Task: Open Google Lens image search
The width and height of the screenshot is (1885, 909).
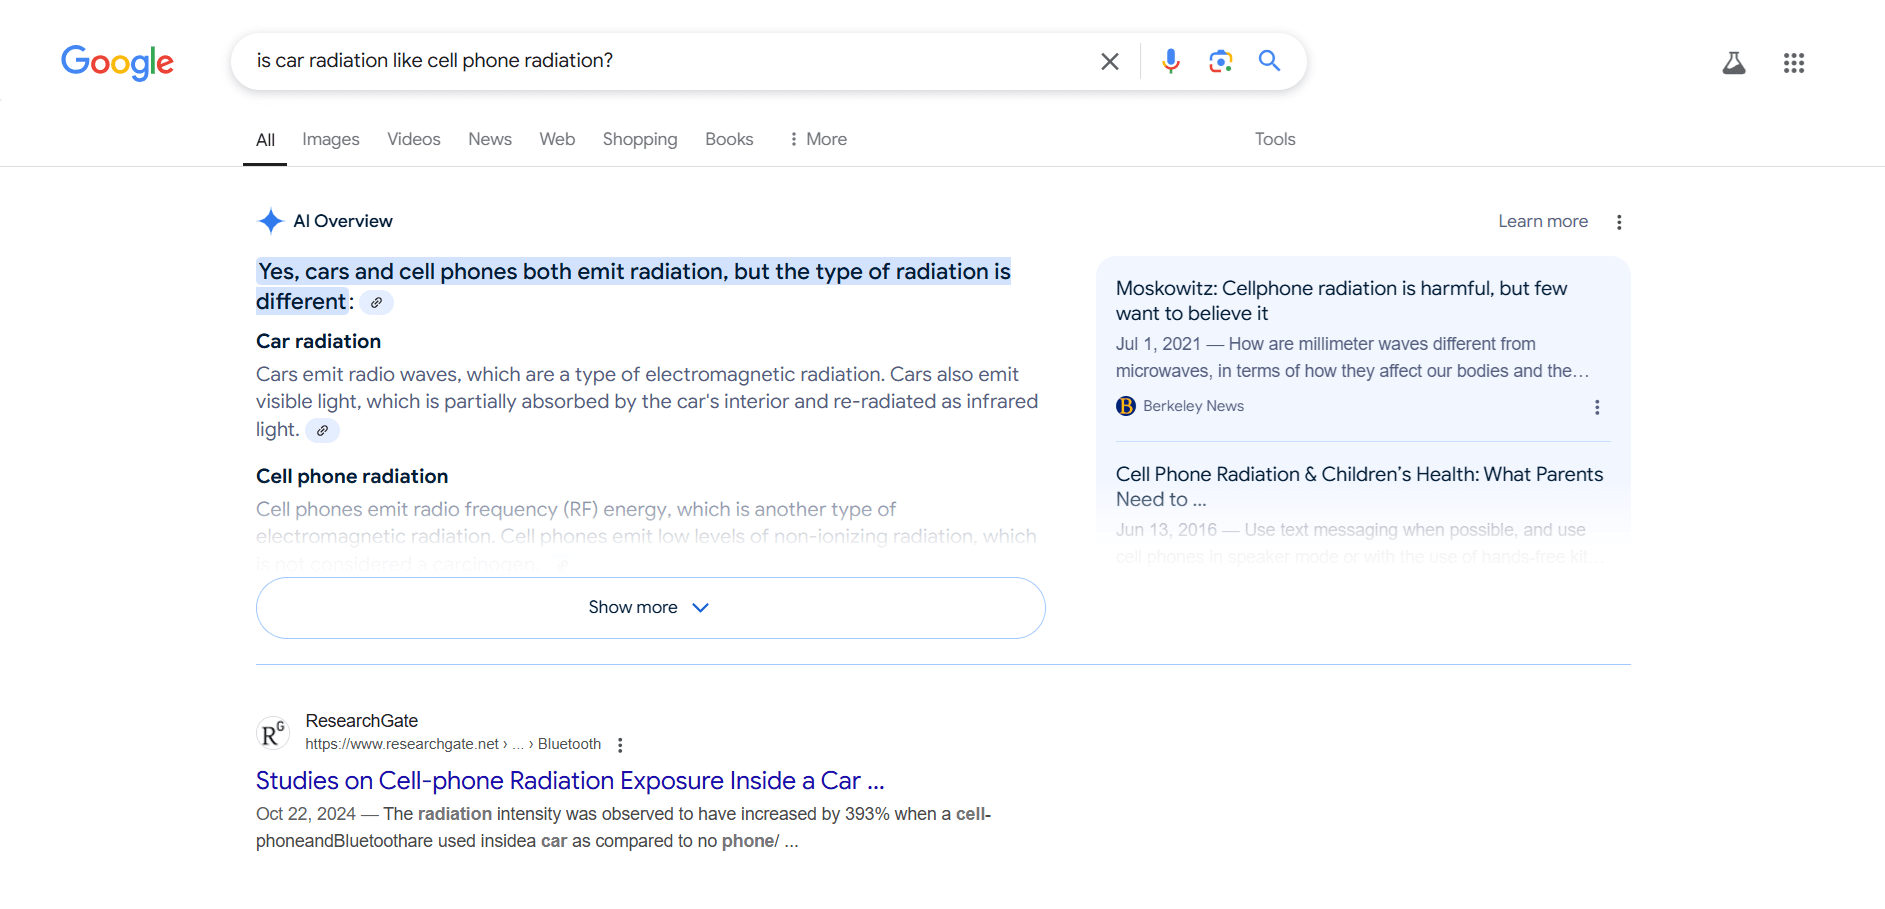Action: pyautogui.click(x=1220, y=61)
